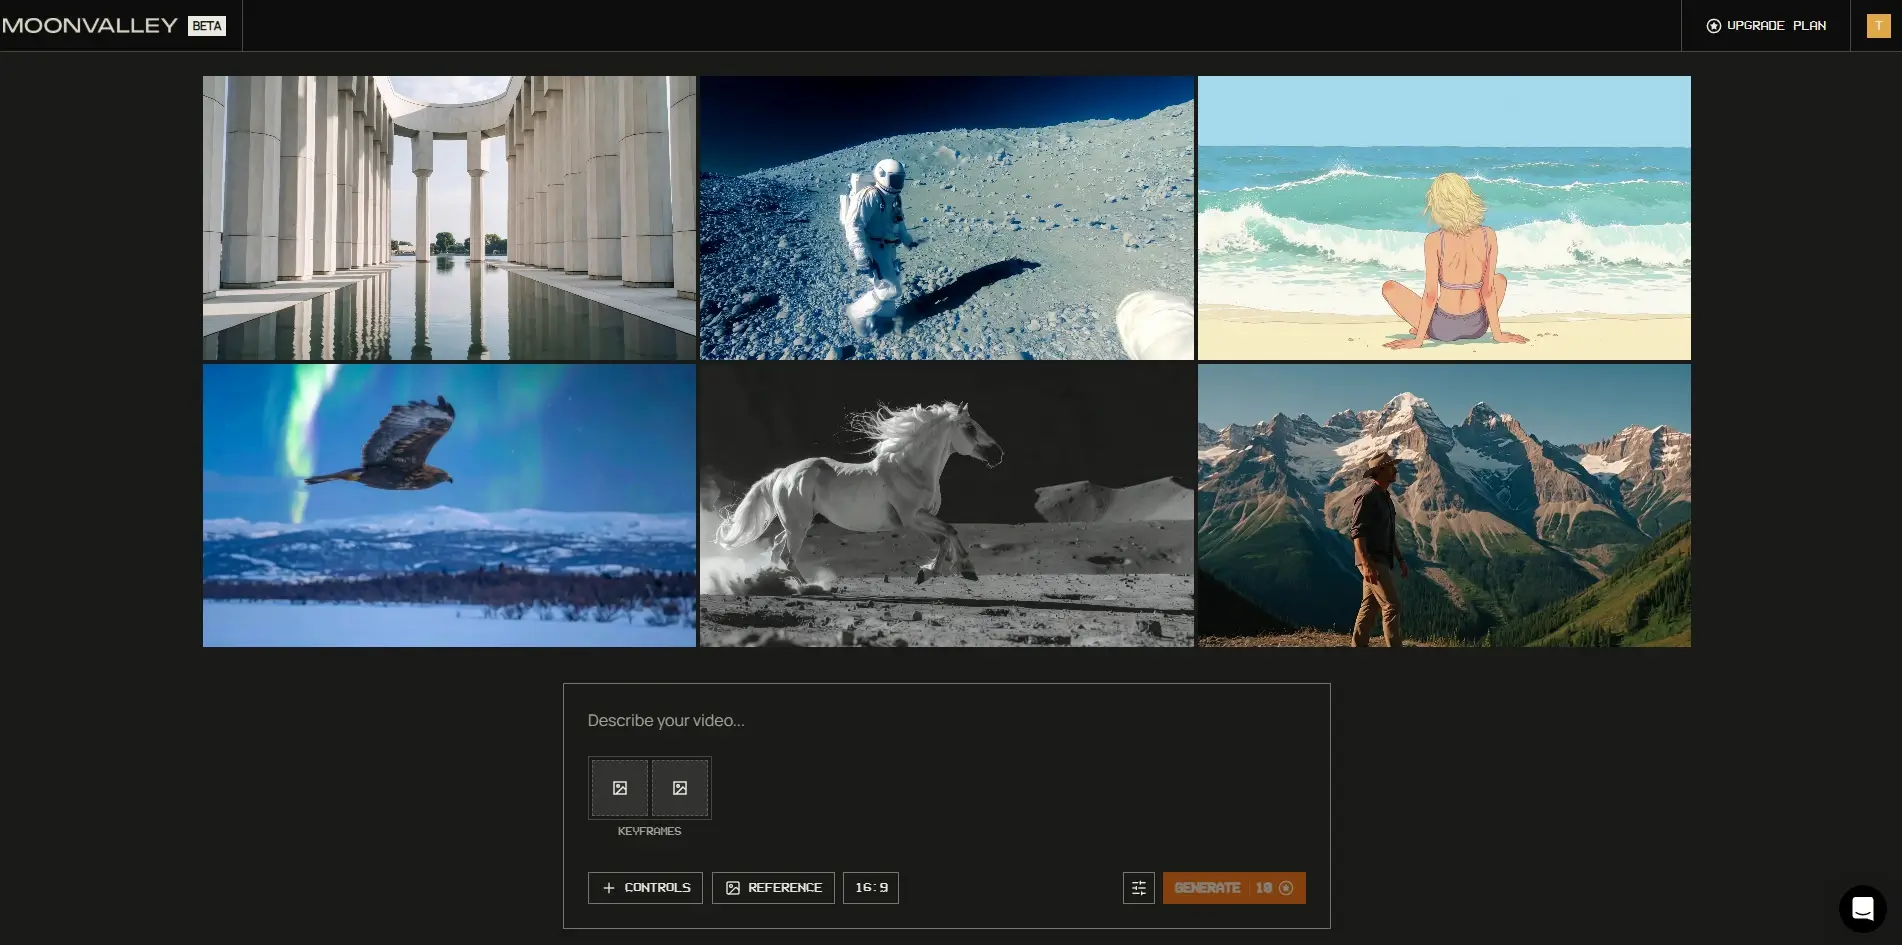1902x945 pixels.
Task: Open the user avatar T menu
Action: [x=1878, y=26]
